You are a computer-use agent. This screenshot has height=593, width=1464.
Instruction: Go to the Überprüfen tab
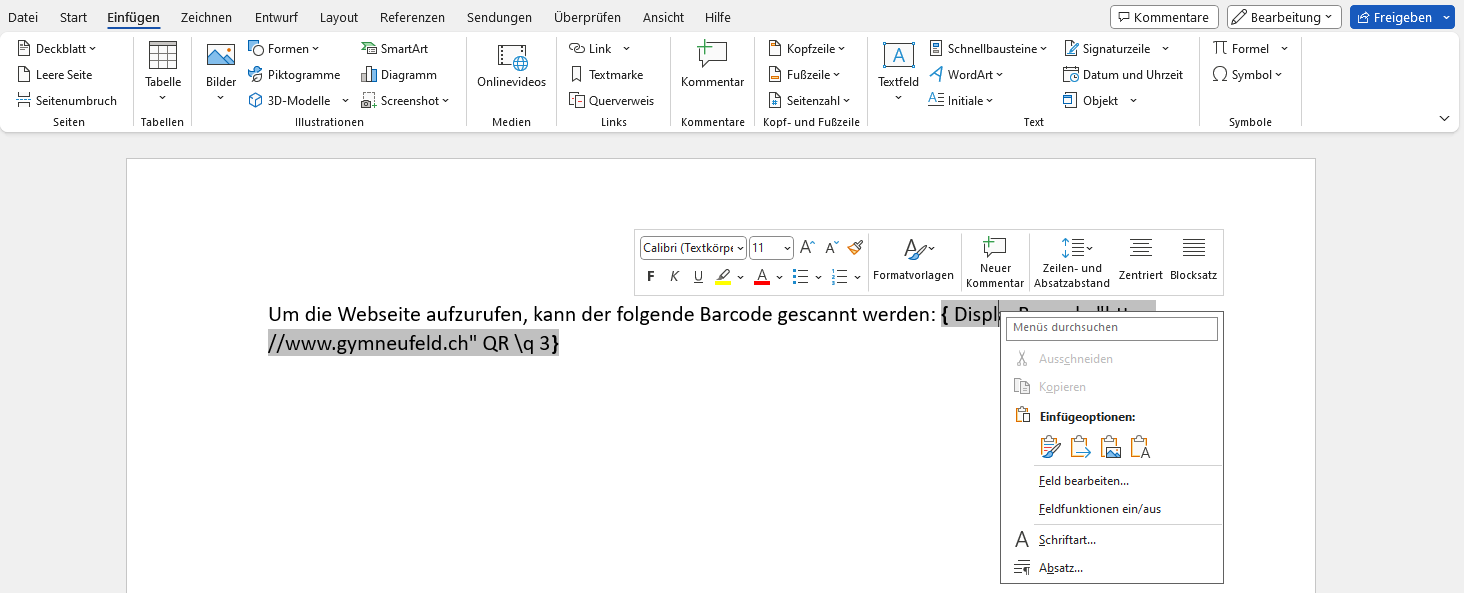tap(587, 17)
